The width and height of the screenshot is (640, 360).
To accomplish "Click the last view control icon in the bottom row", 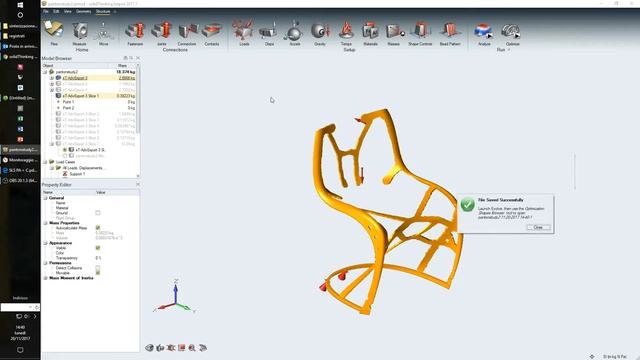I will [x=203, y=348].
